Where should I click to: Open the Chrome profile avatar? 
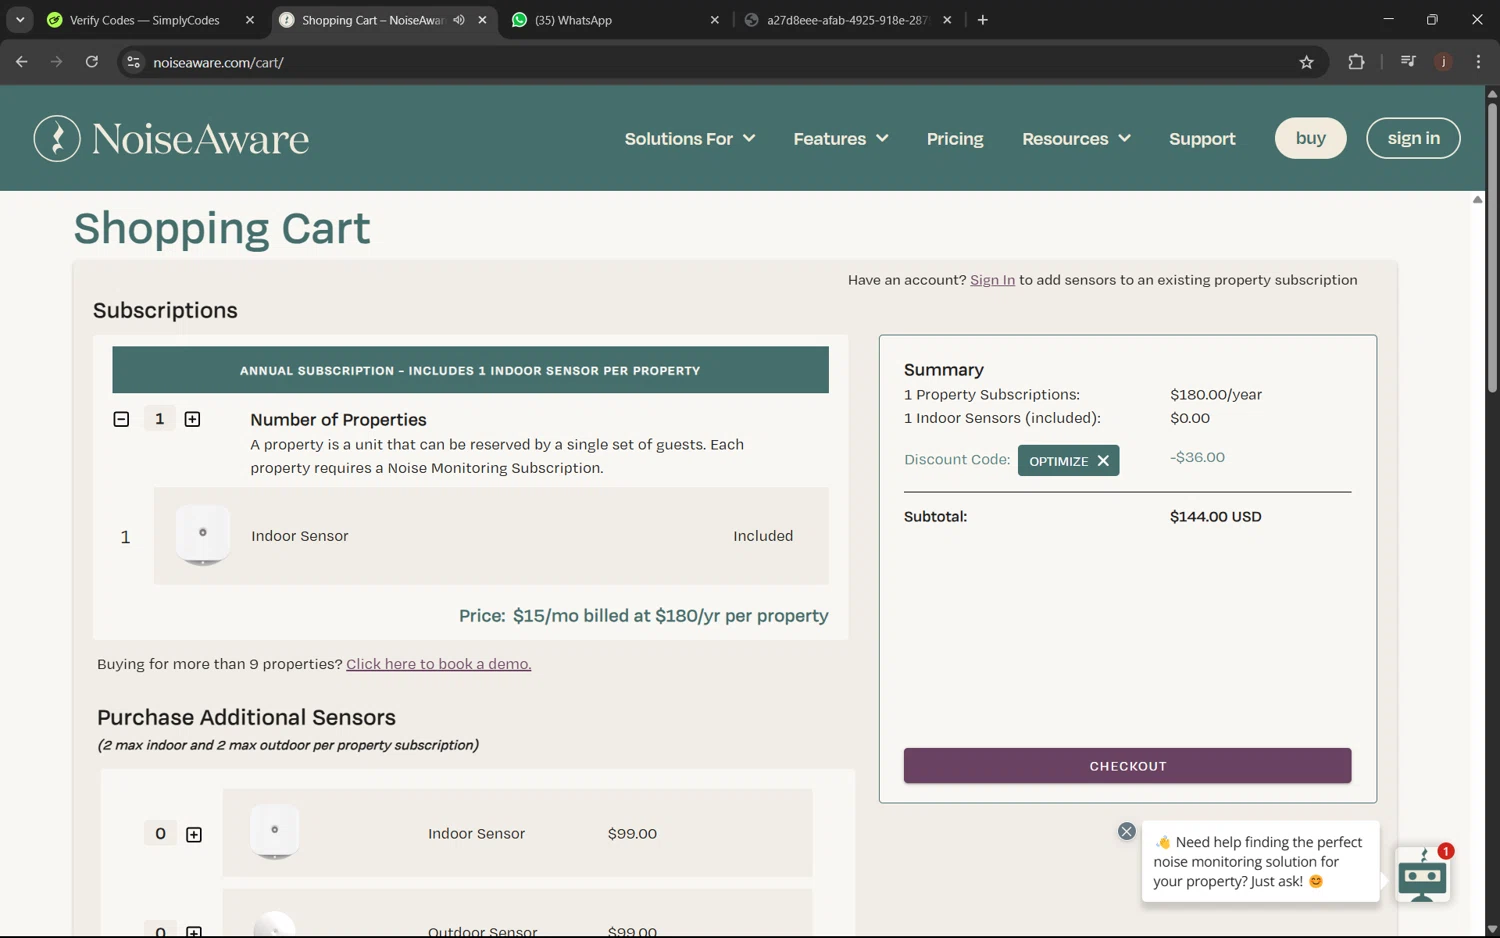pyautogui.click(x=1443, y=62)
